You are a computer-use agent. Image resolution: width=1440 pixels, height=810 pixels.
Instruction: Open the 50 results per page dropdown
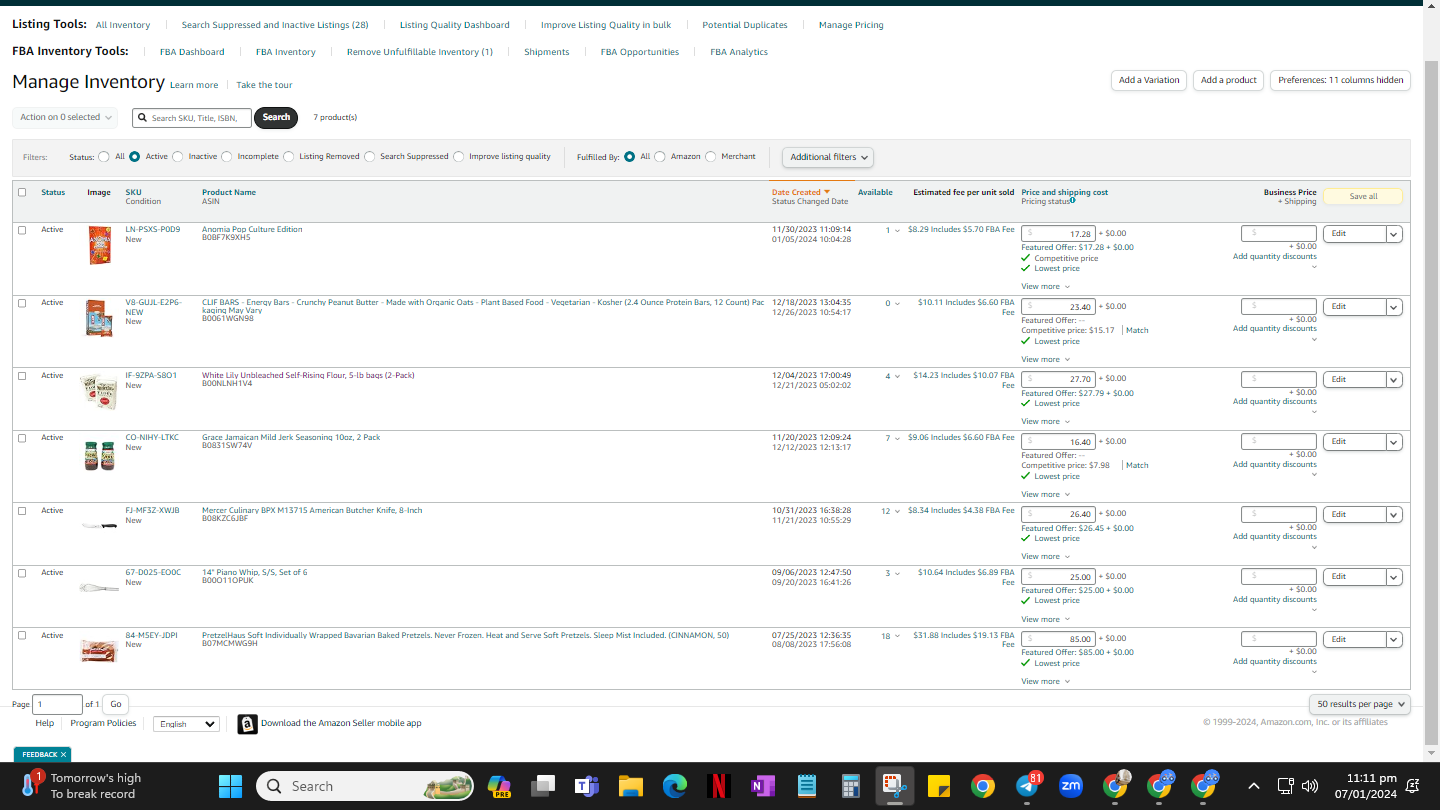click(x=1360, y=704)
